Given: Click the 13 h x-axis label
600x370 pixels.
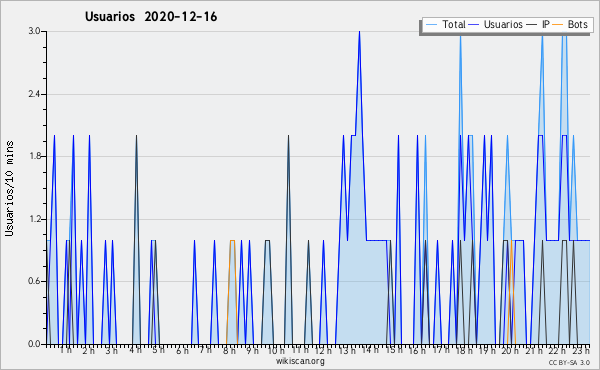Looking at the screenshot, I should coord(347,350).
